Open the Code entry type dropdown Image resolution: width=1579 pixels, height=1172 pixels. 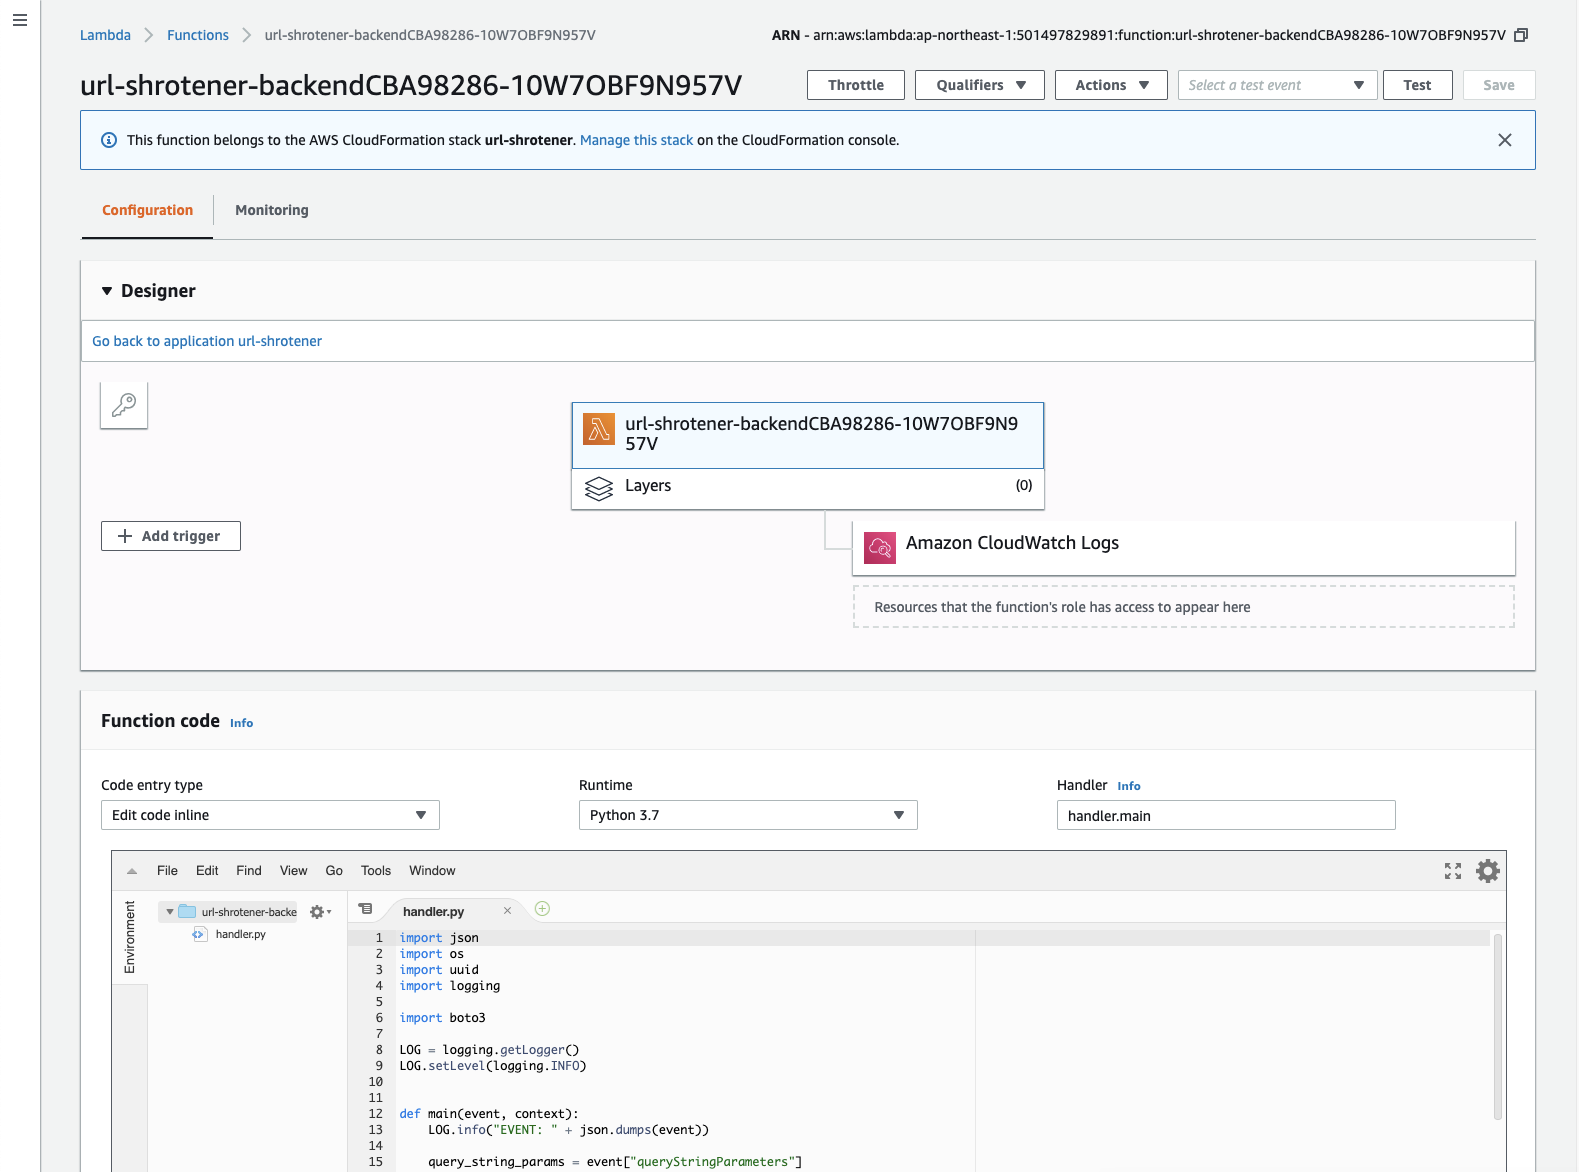pos(270,815)
